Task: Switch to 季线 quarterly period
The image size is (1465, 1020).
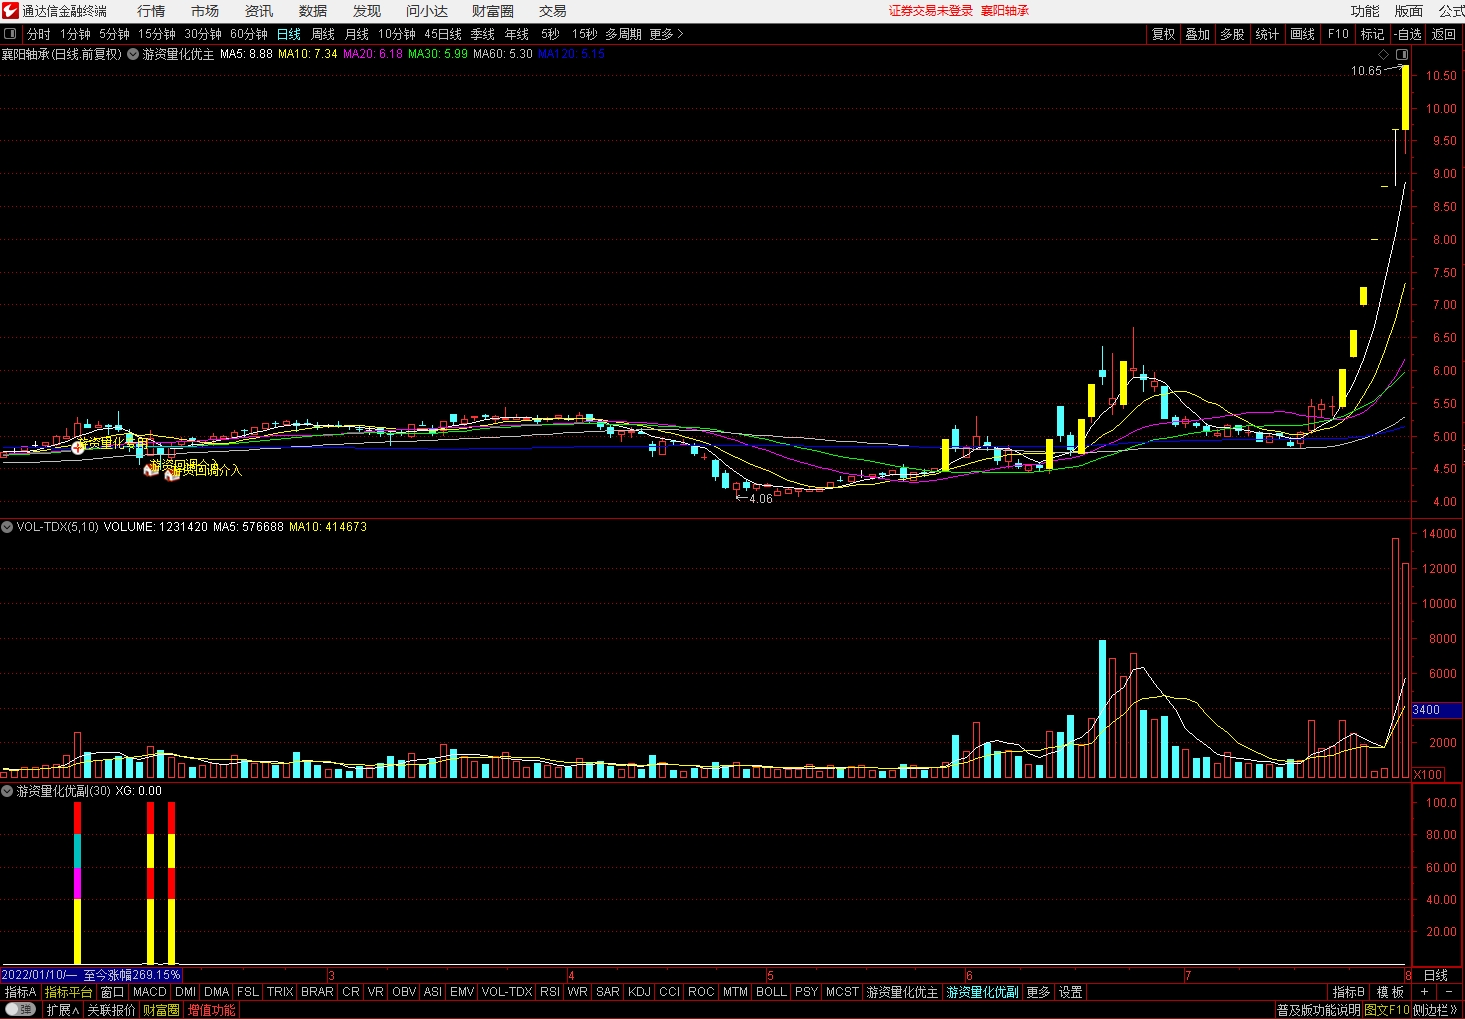Action: (x=483, y=34)
